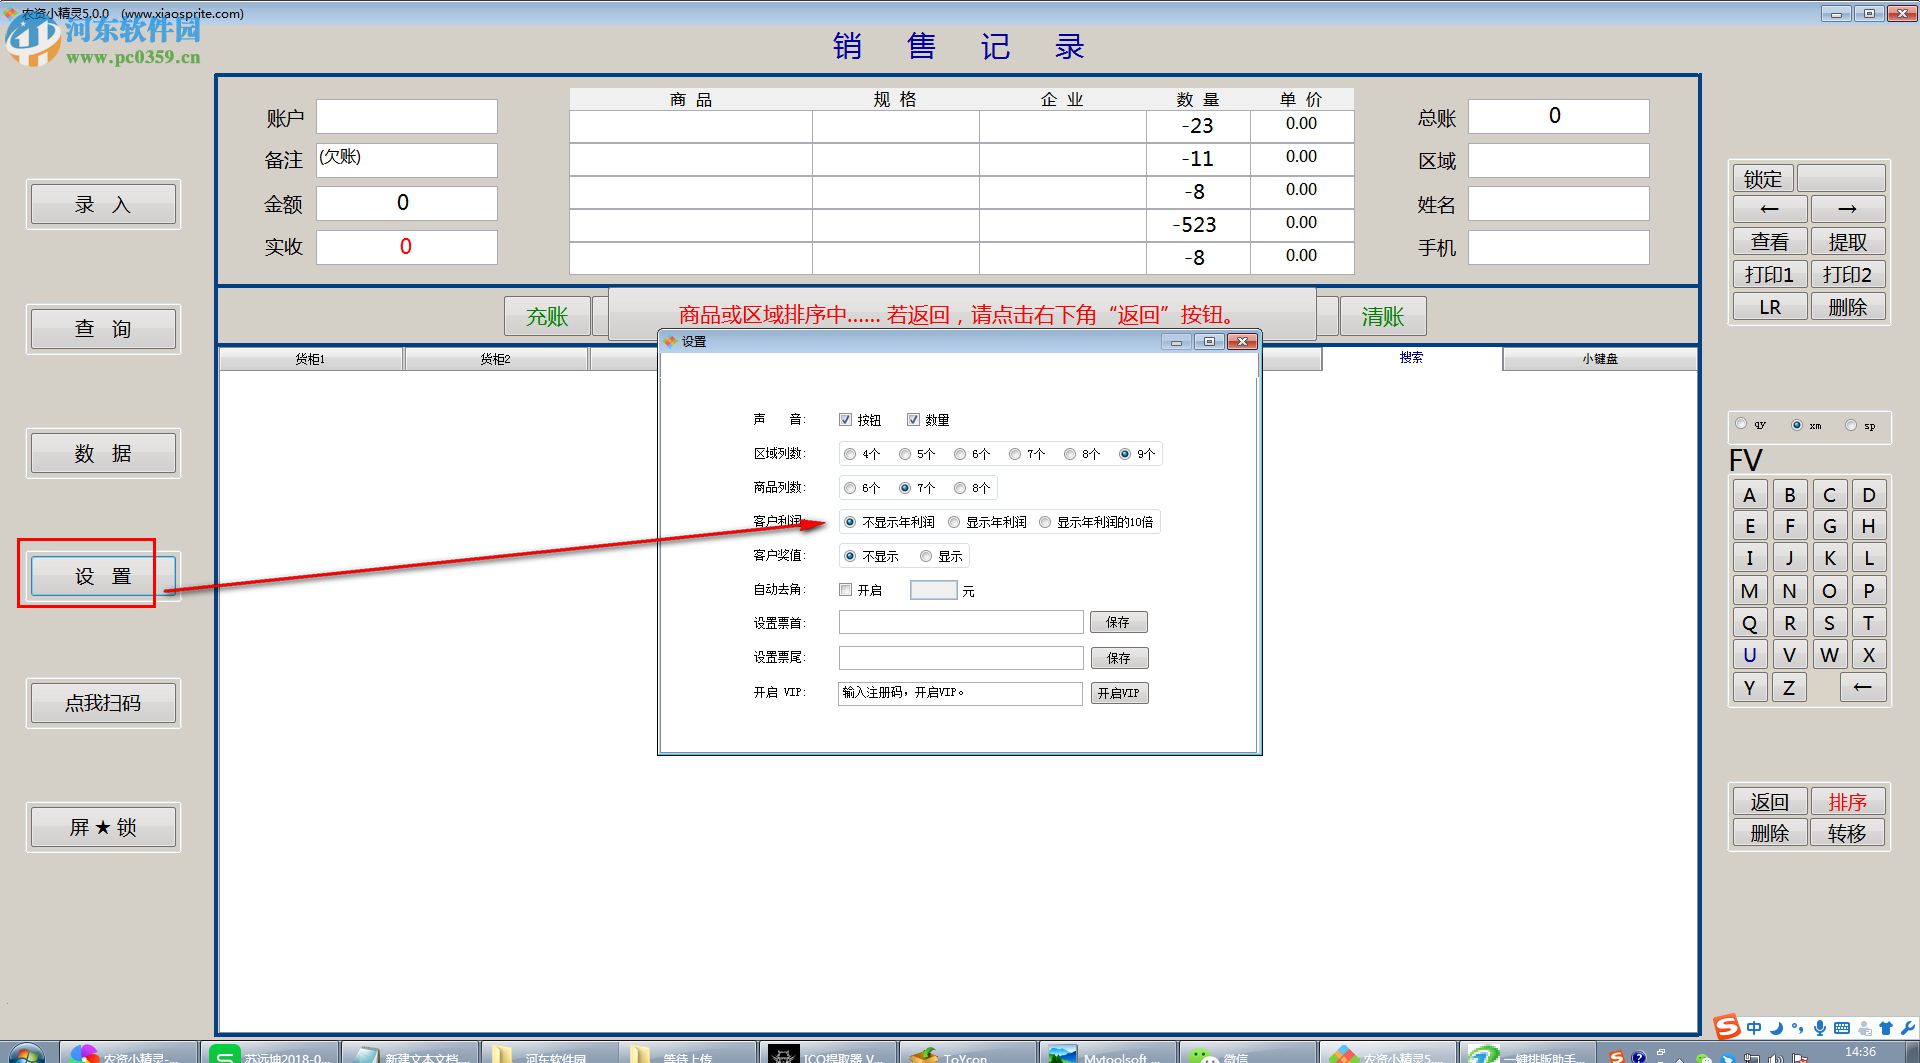Click the red 排序 button
Screen dimensions: 1920x1063
[1847, 802]
